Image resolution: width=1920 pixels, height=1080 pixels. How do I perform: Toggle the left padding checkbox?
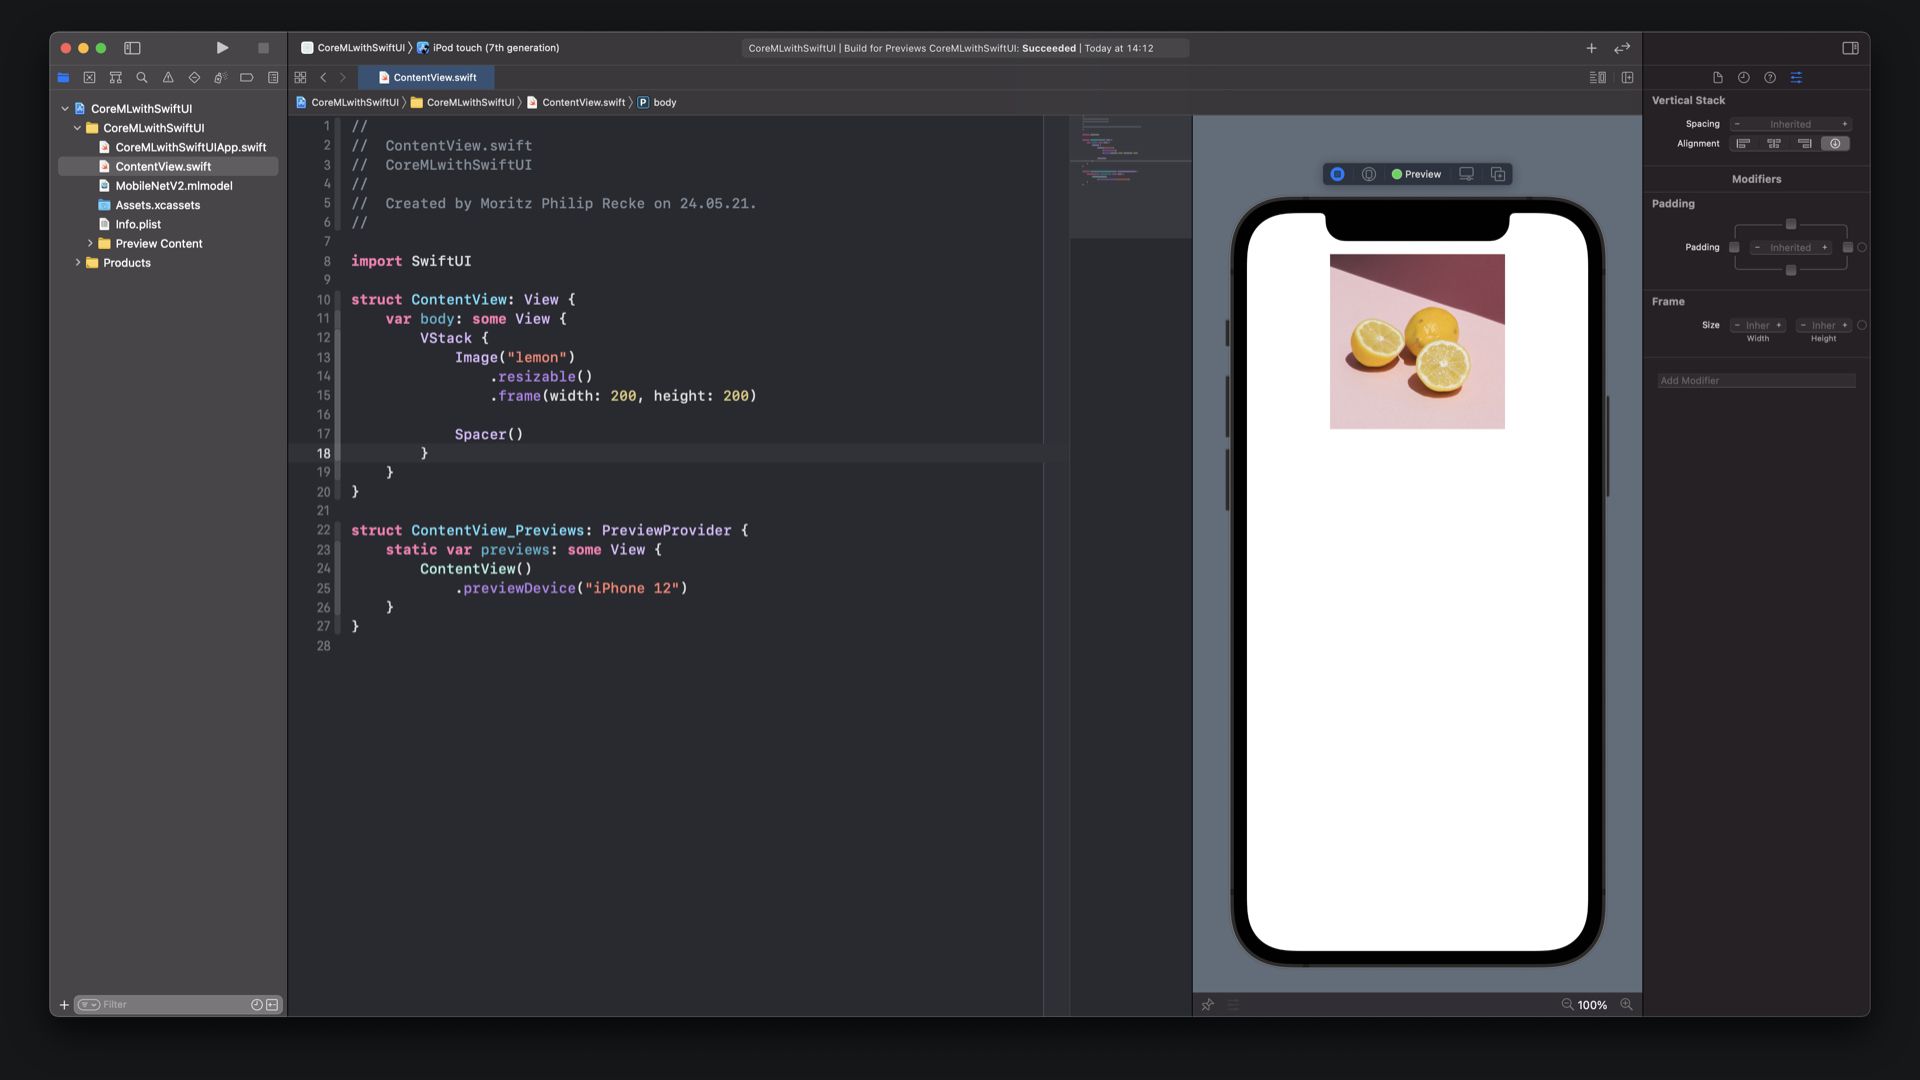click(x=1734, y=247)
